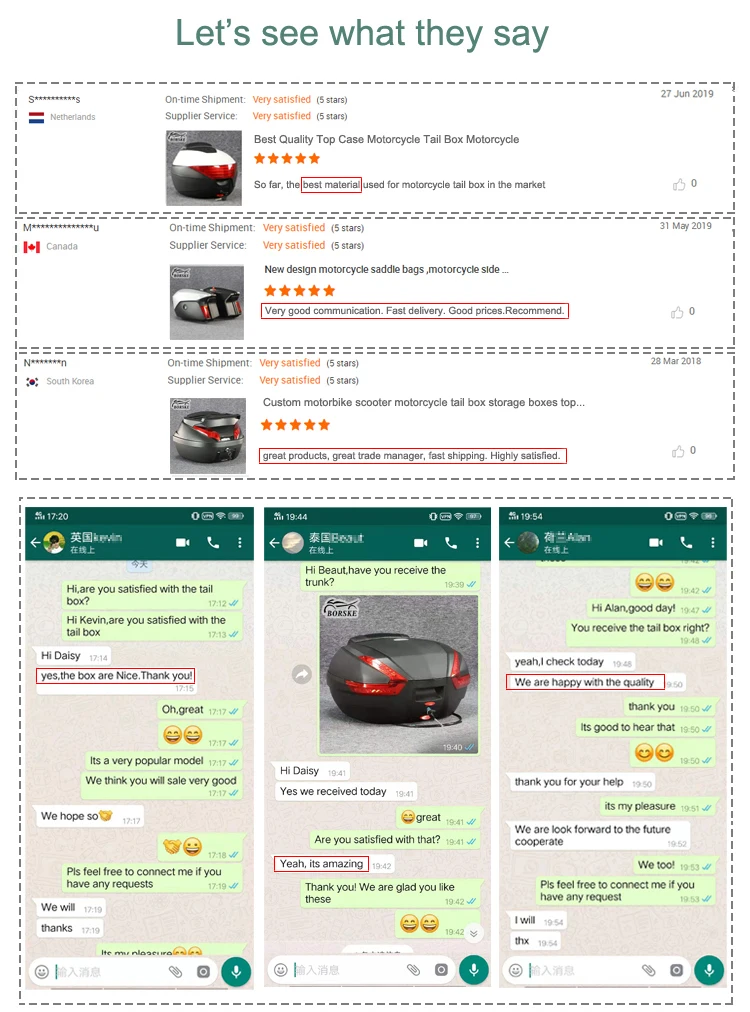Open New design motorcycle saddle bags link
Screen dimensions: 750x1012
[x=386, y=270]
